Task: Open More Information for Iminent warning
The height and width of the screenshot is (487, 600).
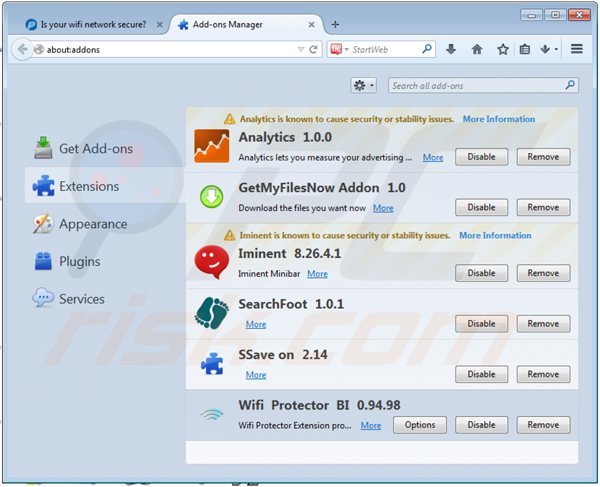Action: [x=495, y=235]
